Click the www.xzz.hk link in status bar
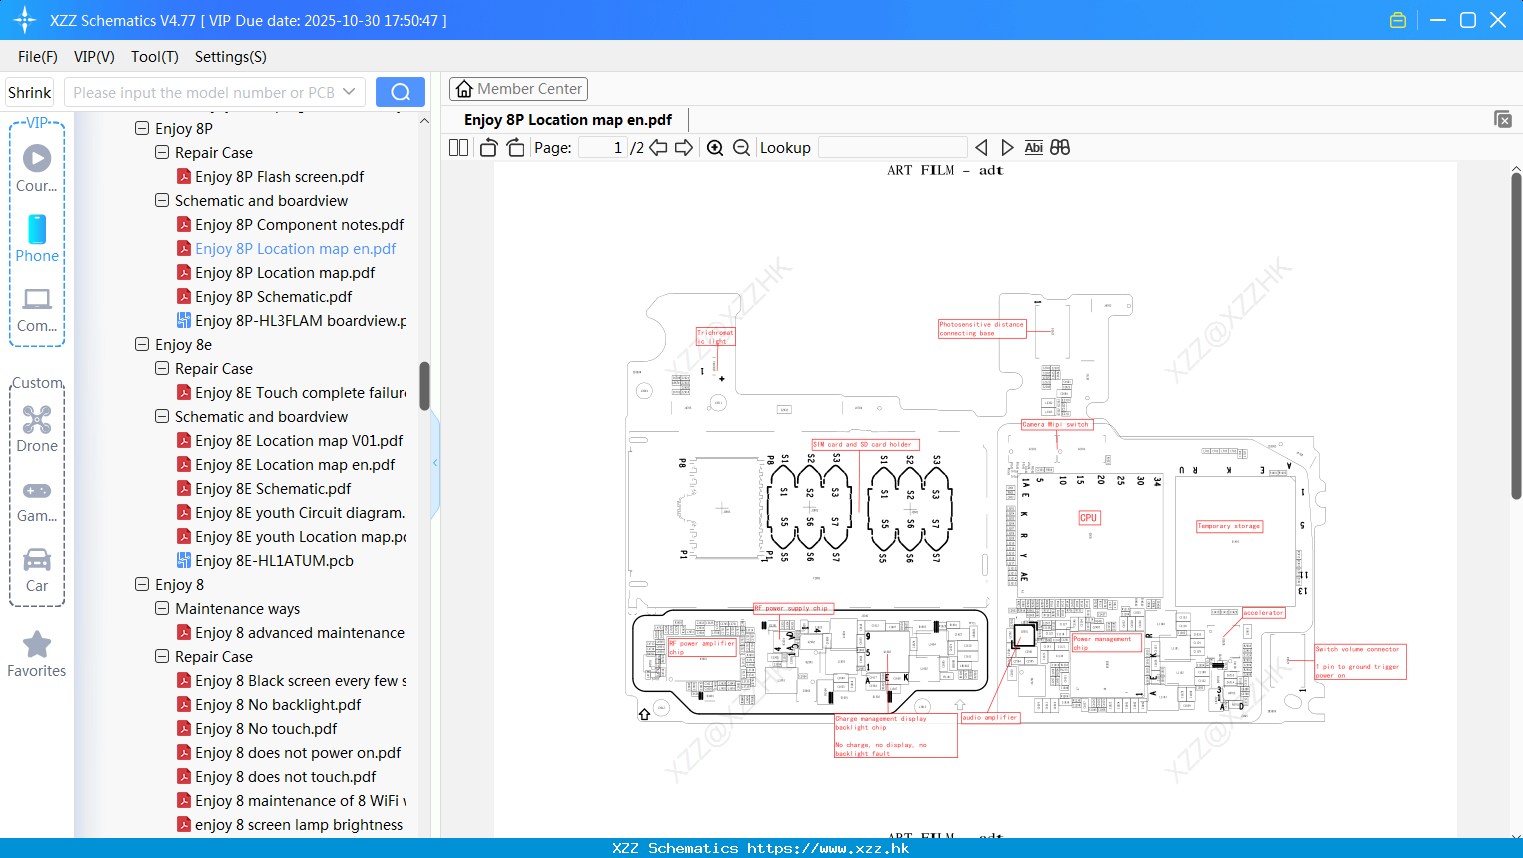This screenshot has width=1523, height=858. (x=828, y=848)
